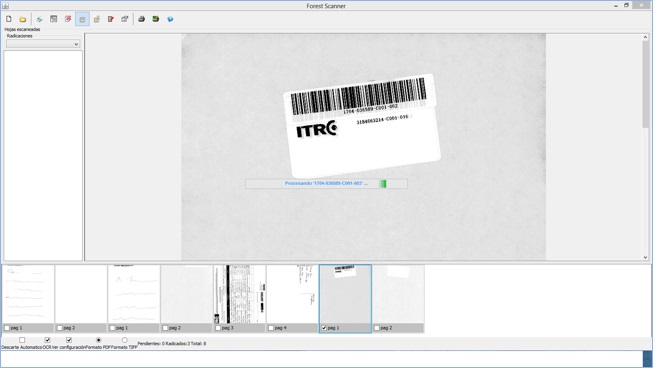The image size is (657, 372).
Task: Uncheck the Ver configuración checkbox
Action: [x=69, y=340]
